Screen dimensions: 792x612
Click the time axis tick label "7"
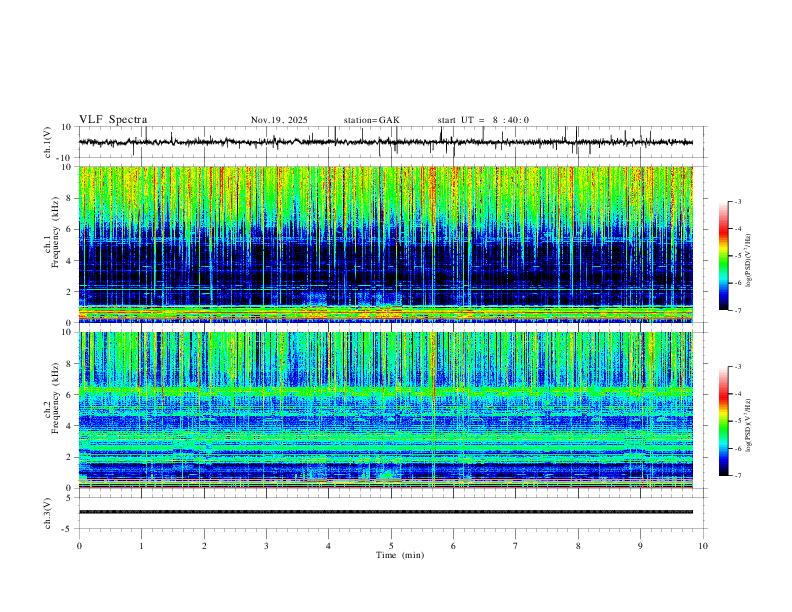pos(516,546)
